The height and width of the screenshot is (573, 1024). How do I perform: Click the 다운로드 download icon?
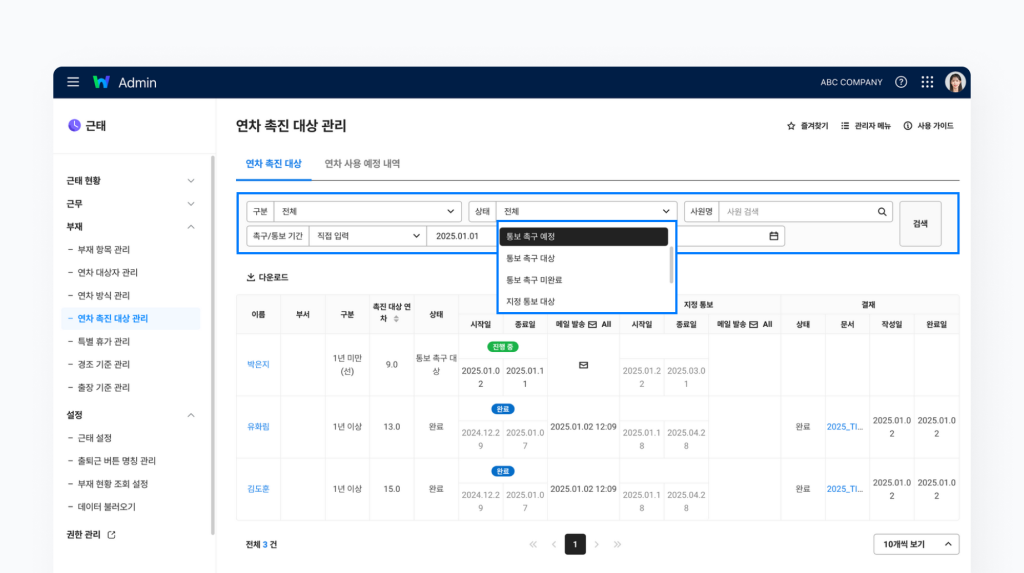(251, 278)
